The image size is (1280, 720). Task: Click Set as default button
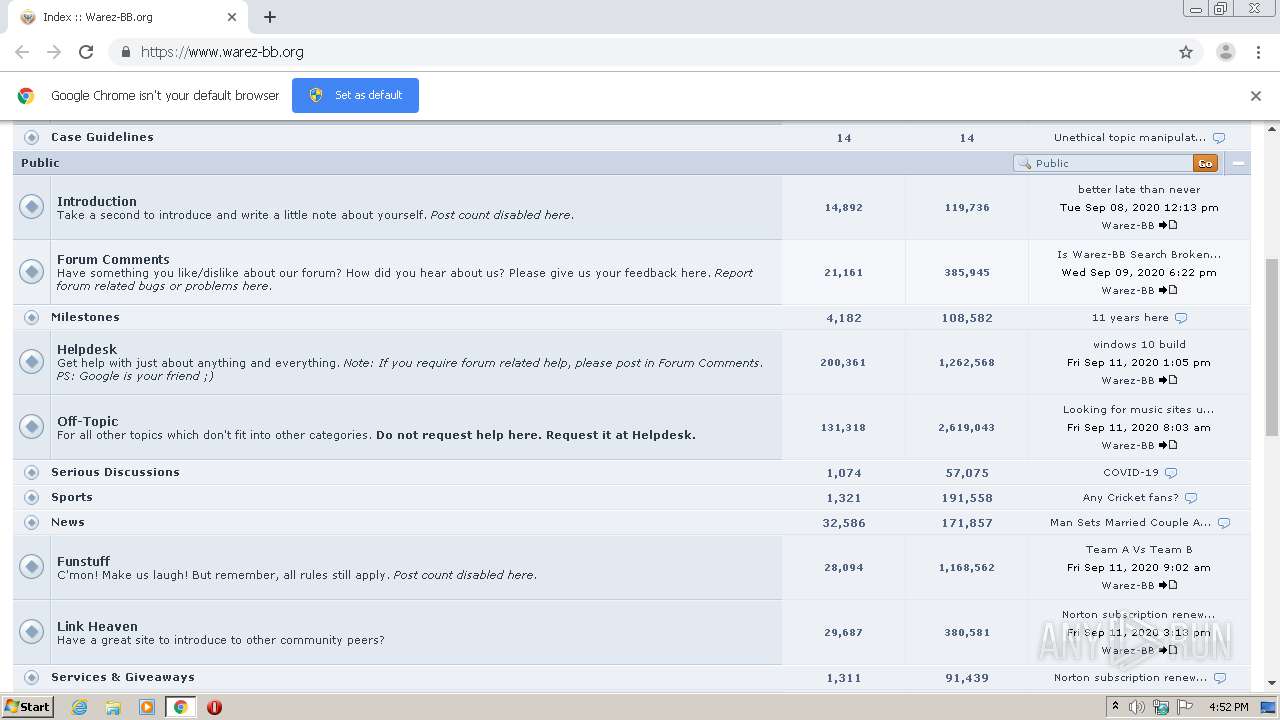pos(355,95)
